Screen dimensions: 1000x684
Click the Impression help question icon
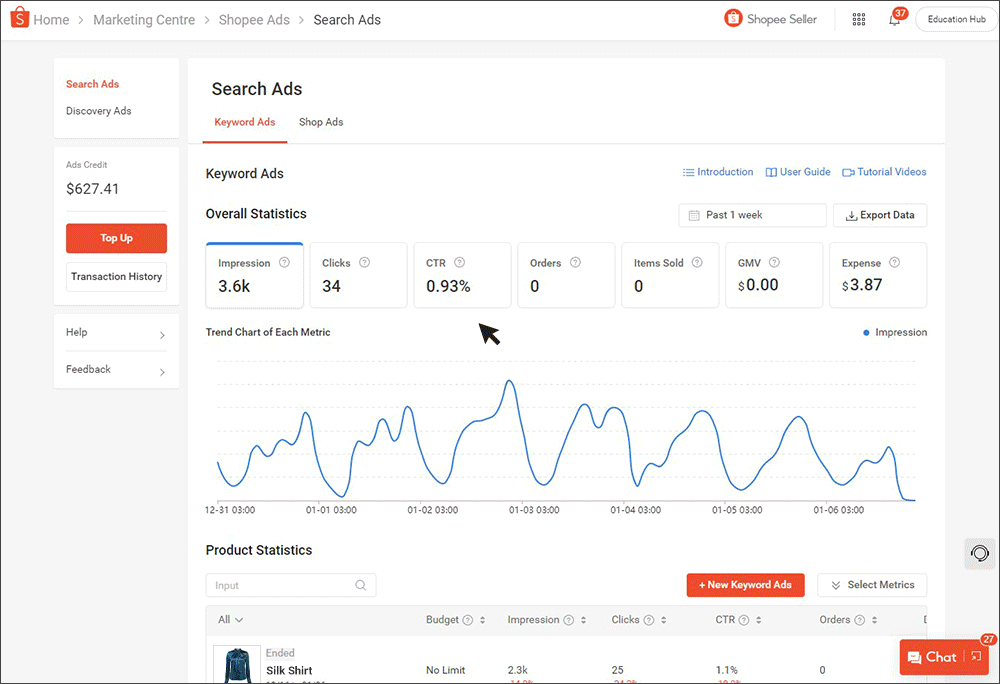tap(284, 262)
